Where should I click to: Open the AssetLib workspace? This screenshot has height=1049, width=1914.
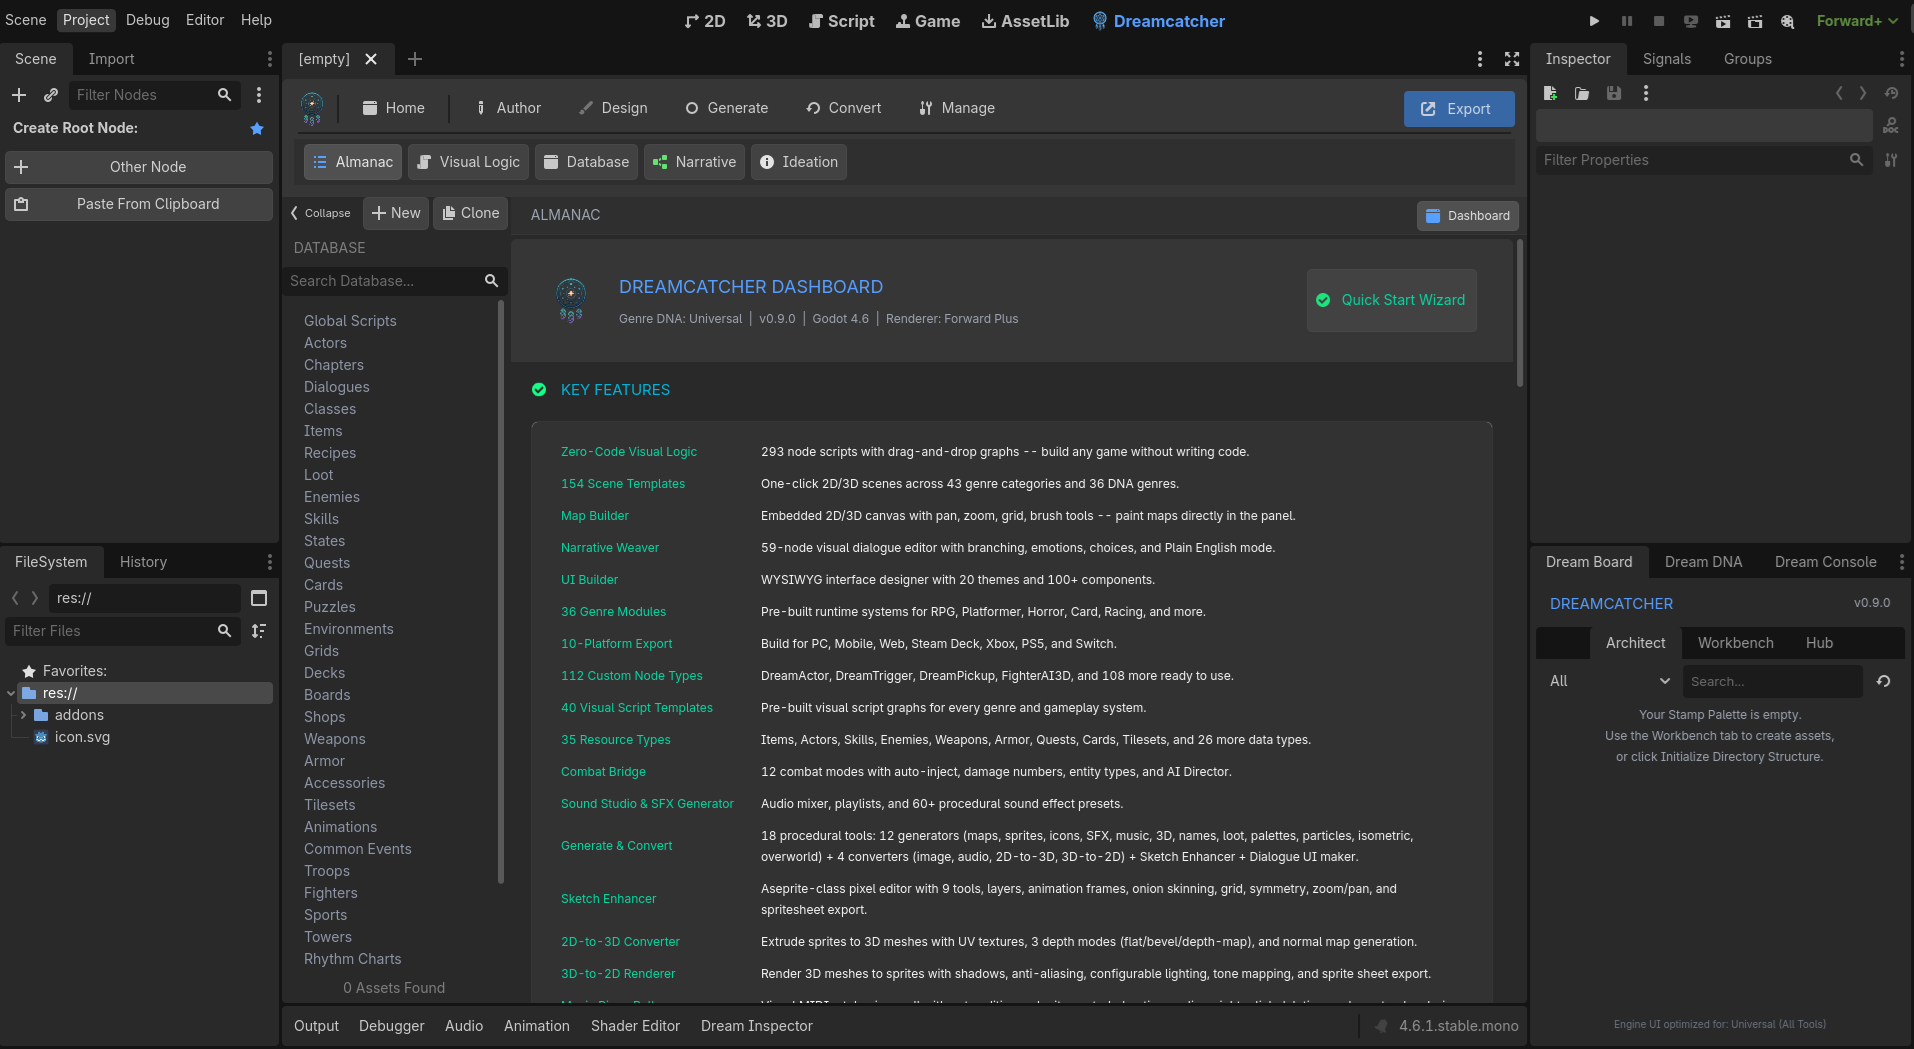1025,21
